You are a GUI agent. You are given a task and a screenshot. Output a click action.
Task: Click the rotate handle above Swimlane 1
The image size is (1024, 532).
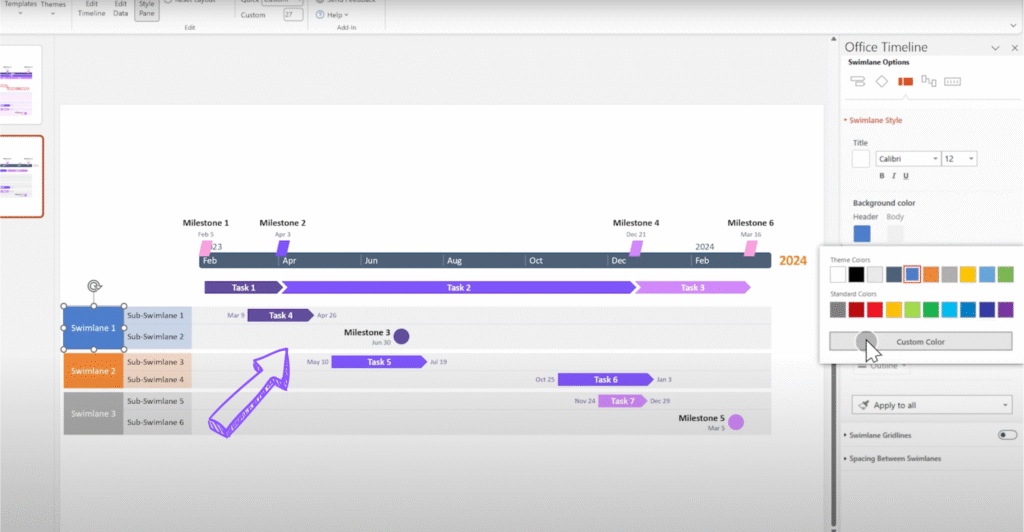94,286
